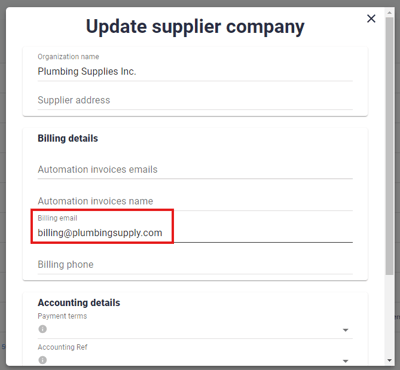This screenshot has height=370, width=400.
Task: Click the scrollbar track below the thumb
Action: tap(389, 316)
